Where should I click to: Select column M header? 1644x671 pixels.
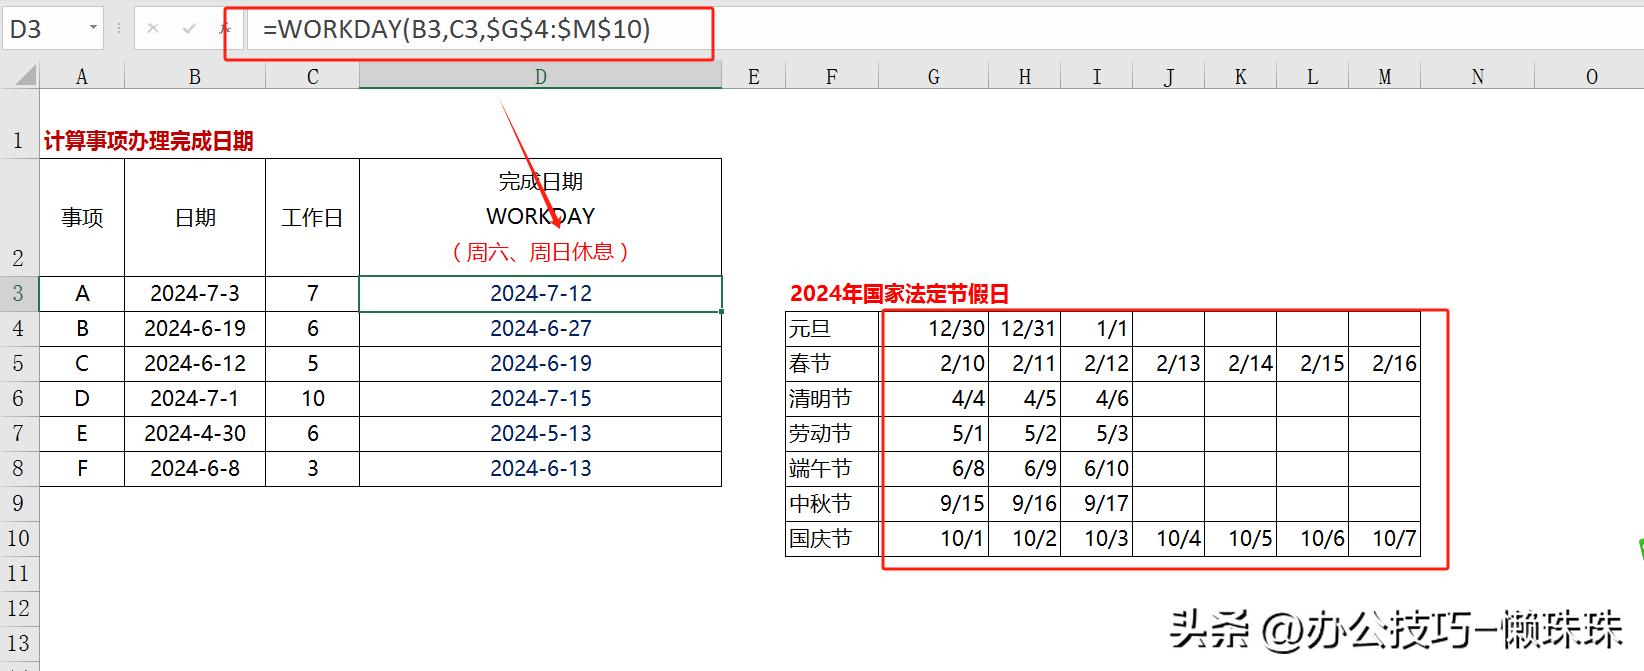coord(1384,77)
